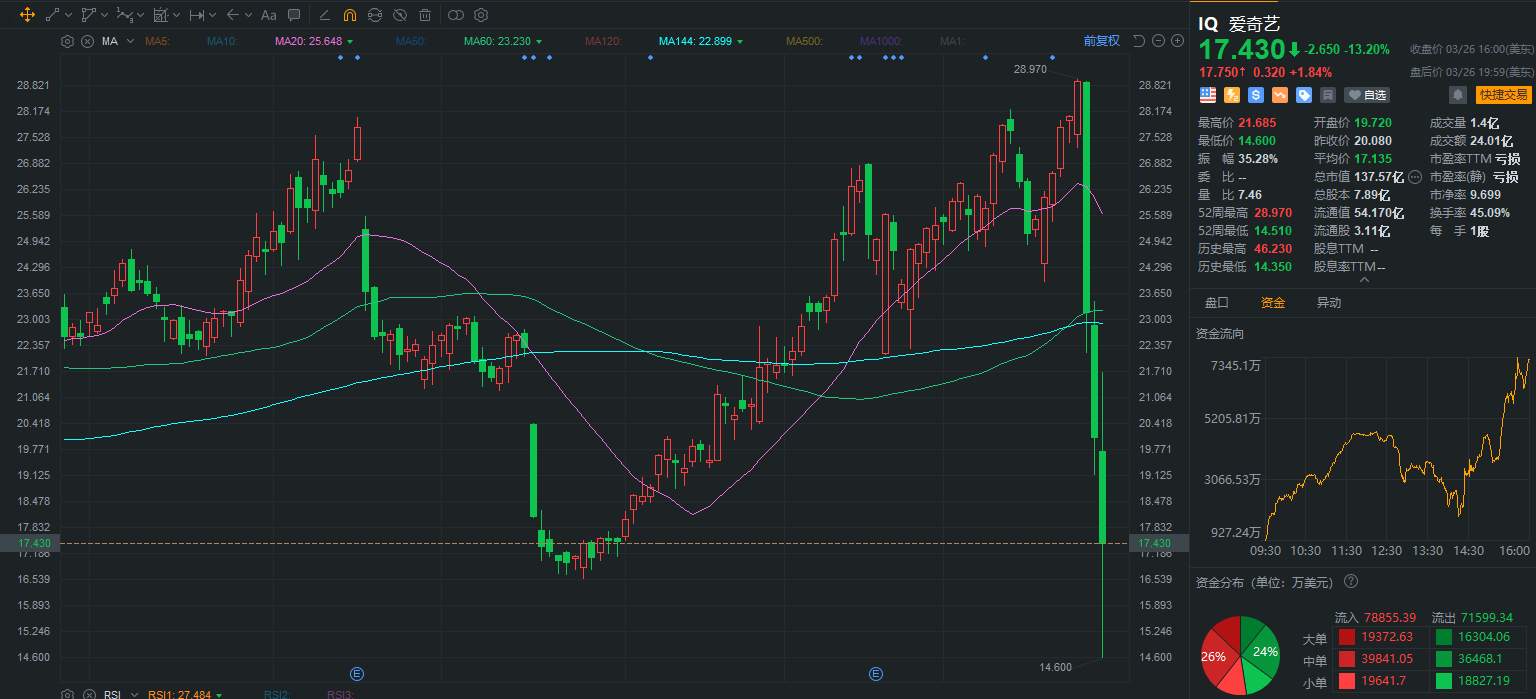Click the blue dollar sign badge

point(1256,95)
